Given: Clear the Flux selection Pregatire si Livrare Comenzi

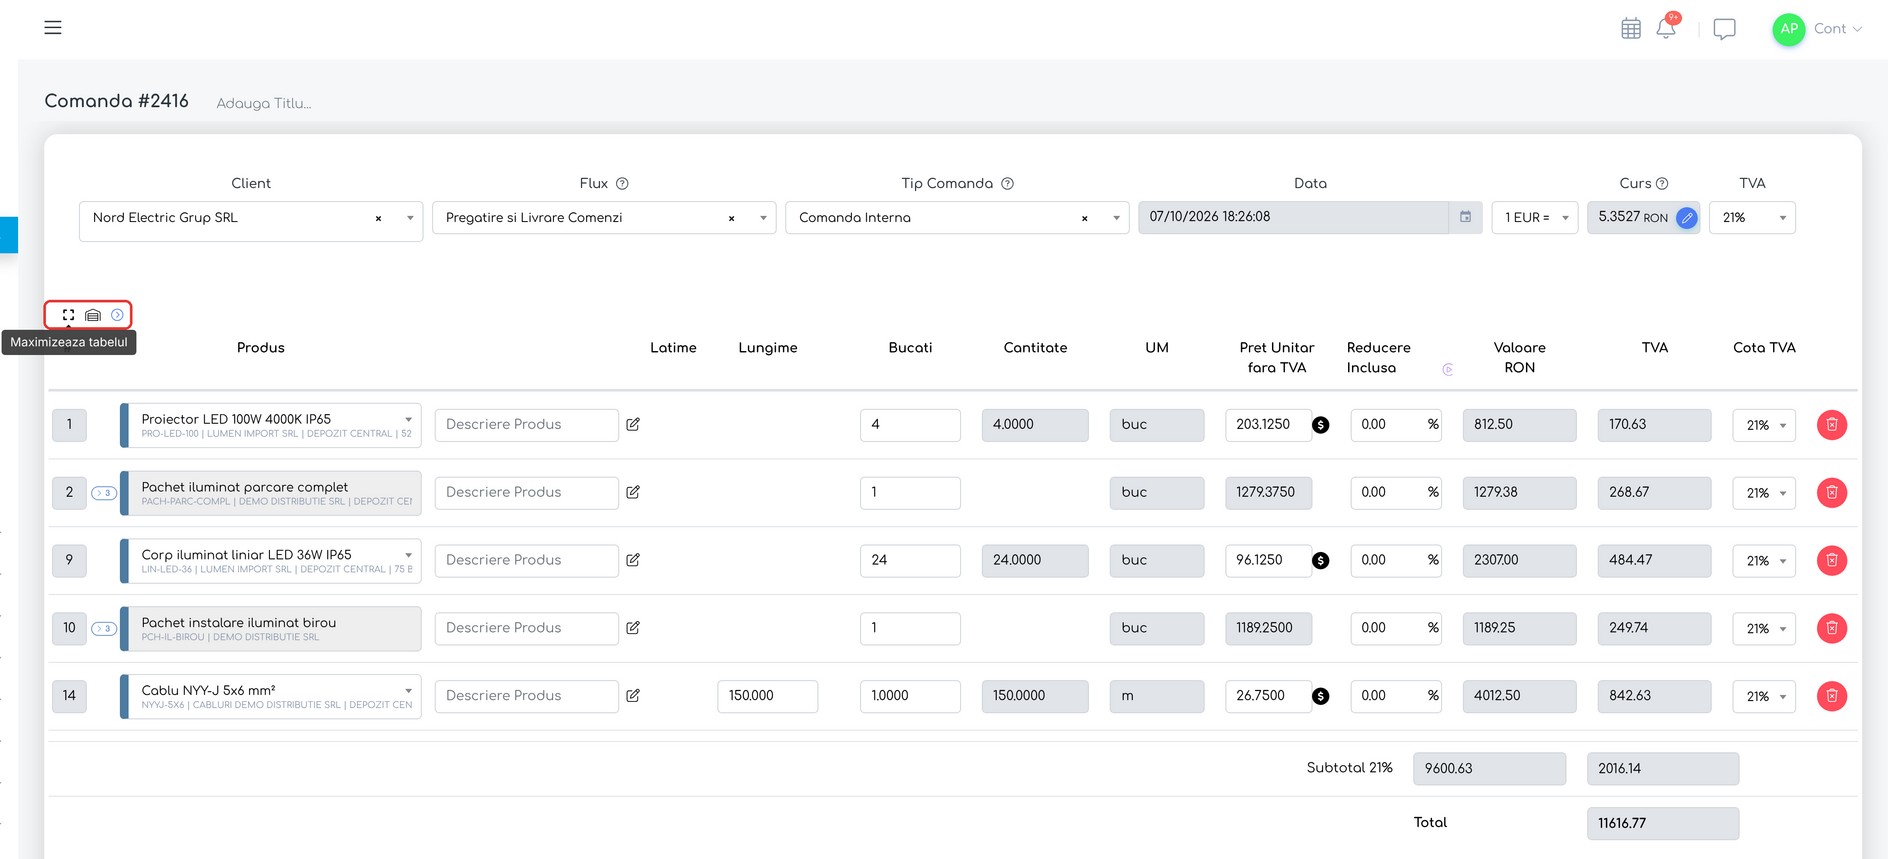Looking at the screenshot, I should tap(731, 218).
